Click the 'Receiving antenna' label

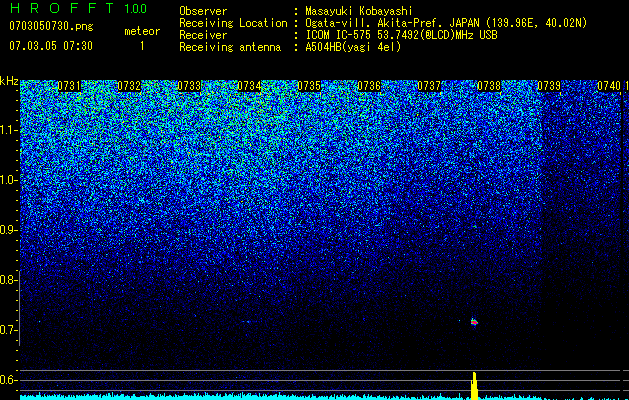pyautogui.click(x=230, y=47)
